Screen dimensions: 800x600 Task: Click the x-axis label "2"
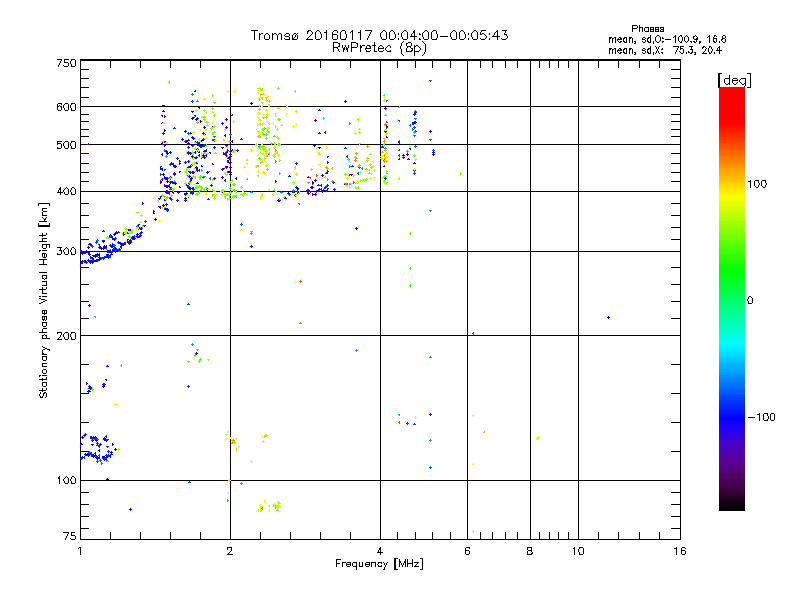[x=230, y=551]
